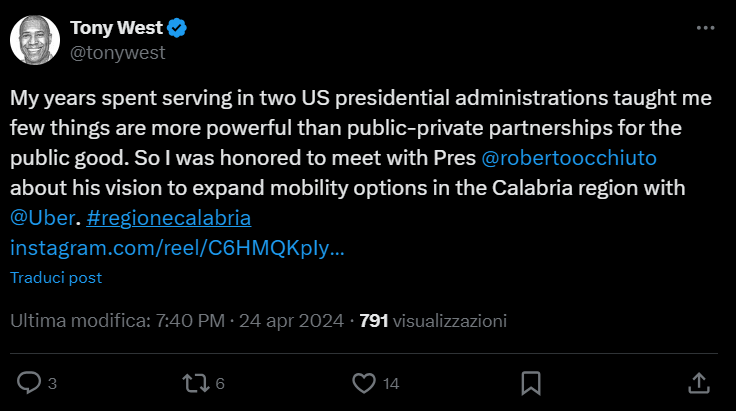
Task: Click the Tony West display name
Action: click(x=117, y=27)
